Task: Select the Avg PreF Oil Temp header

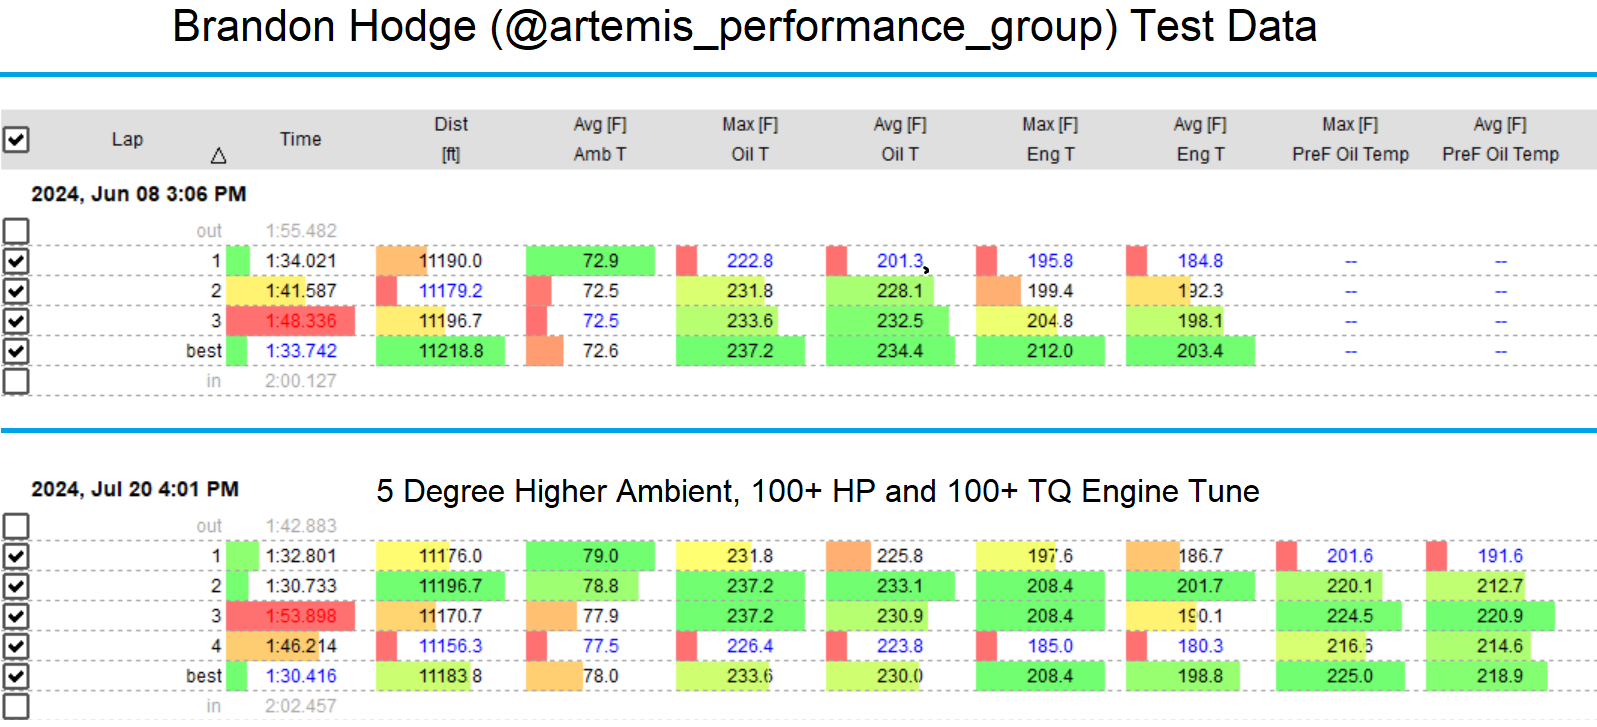Action: coord(1500,140)
